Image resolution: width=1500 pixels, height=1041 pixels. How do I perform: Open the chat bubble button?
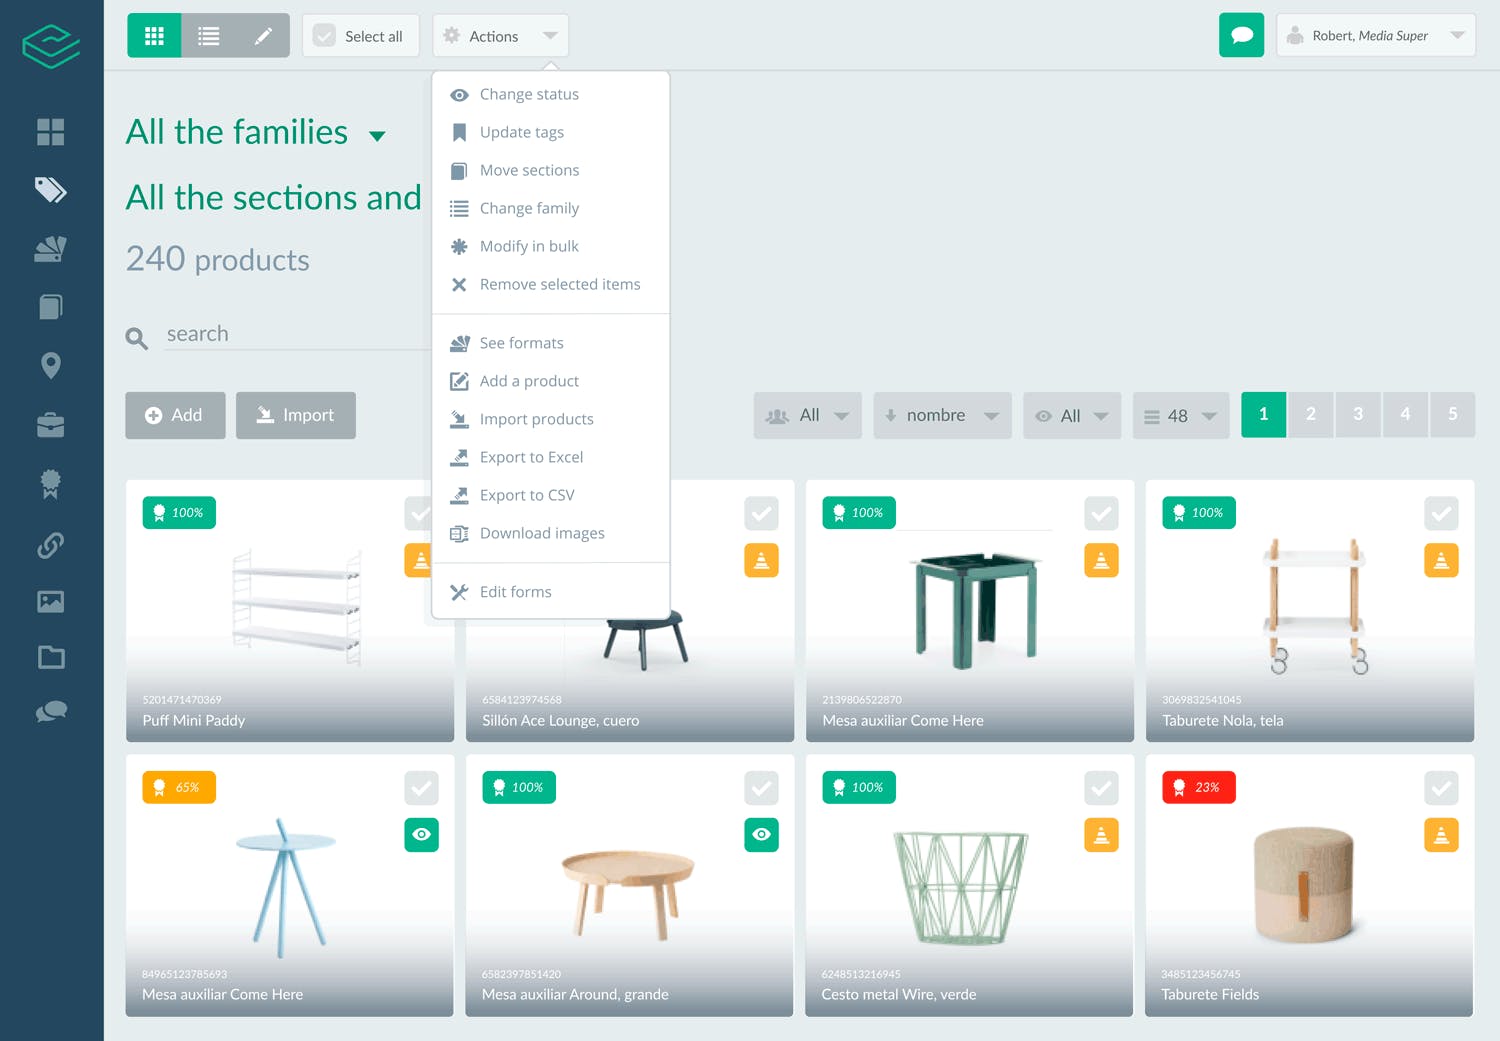pyautogui.click(x=1241, y=35)
